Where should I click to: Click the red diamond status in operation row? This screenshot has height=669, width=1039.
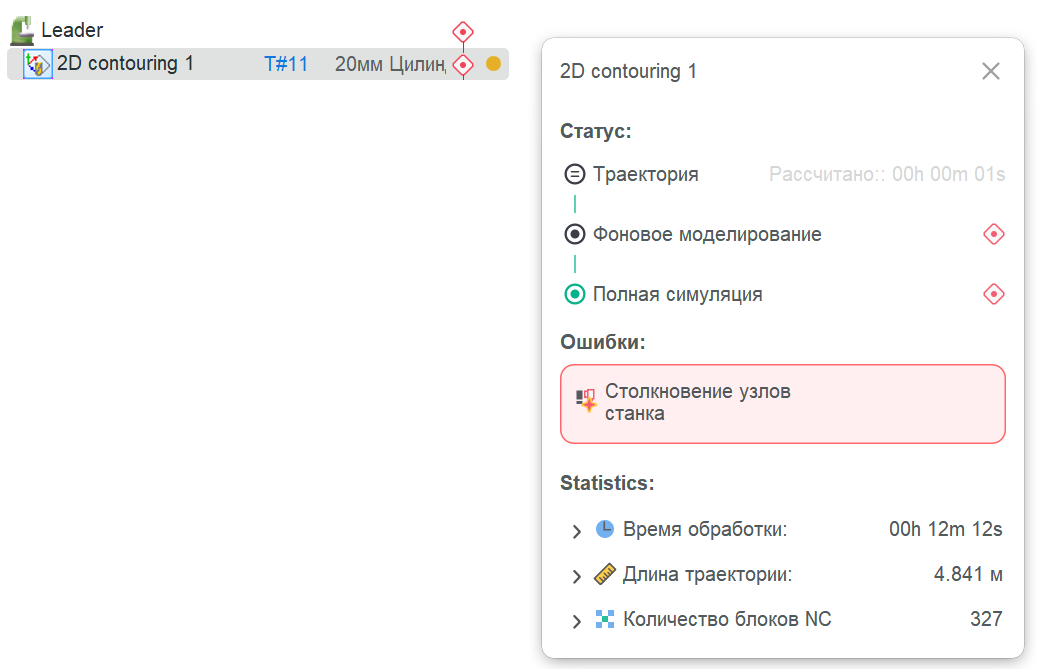462,65
